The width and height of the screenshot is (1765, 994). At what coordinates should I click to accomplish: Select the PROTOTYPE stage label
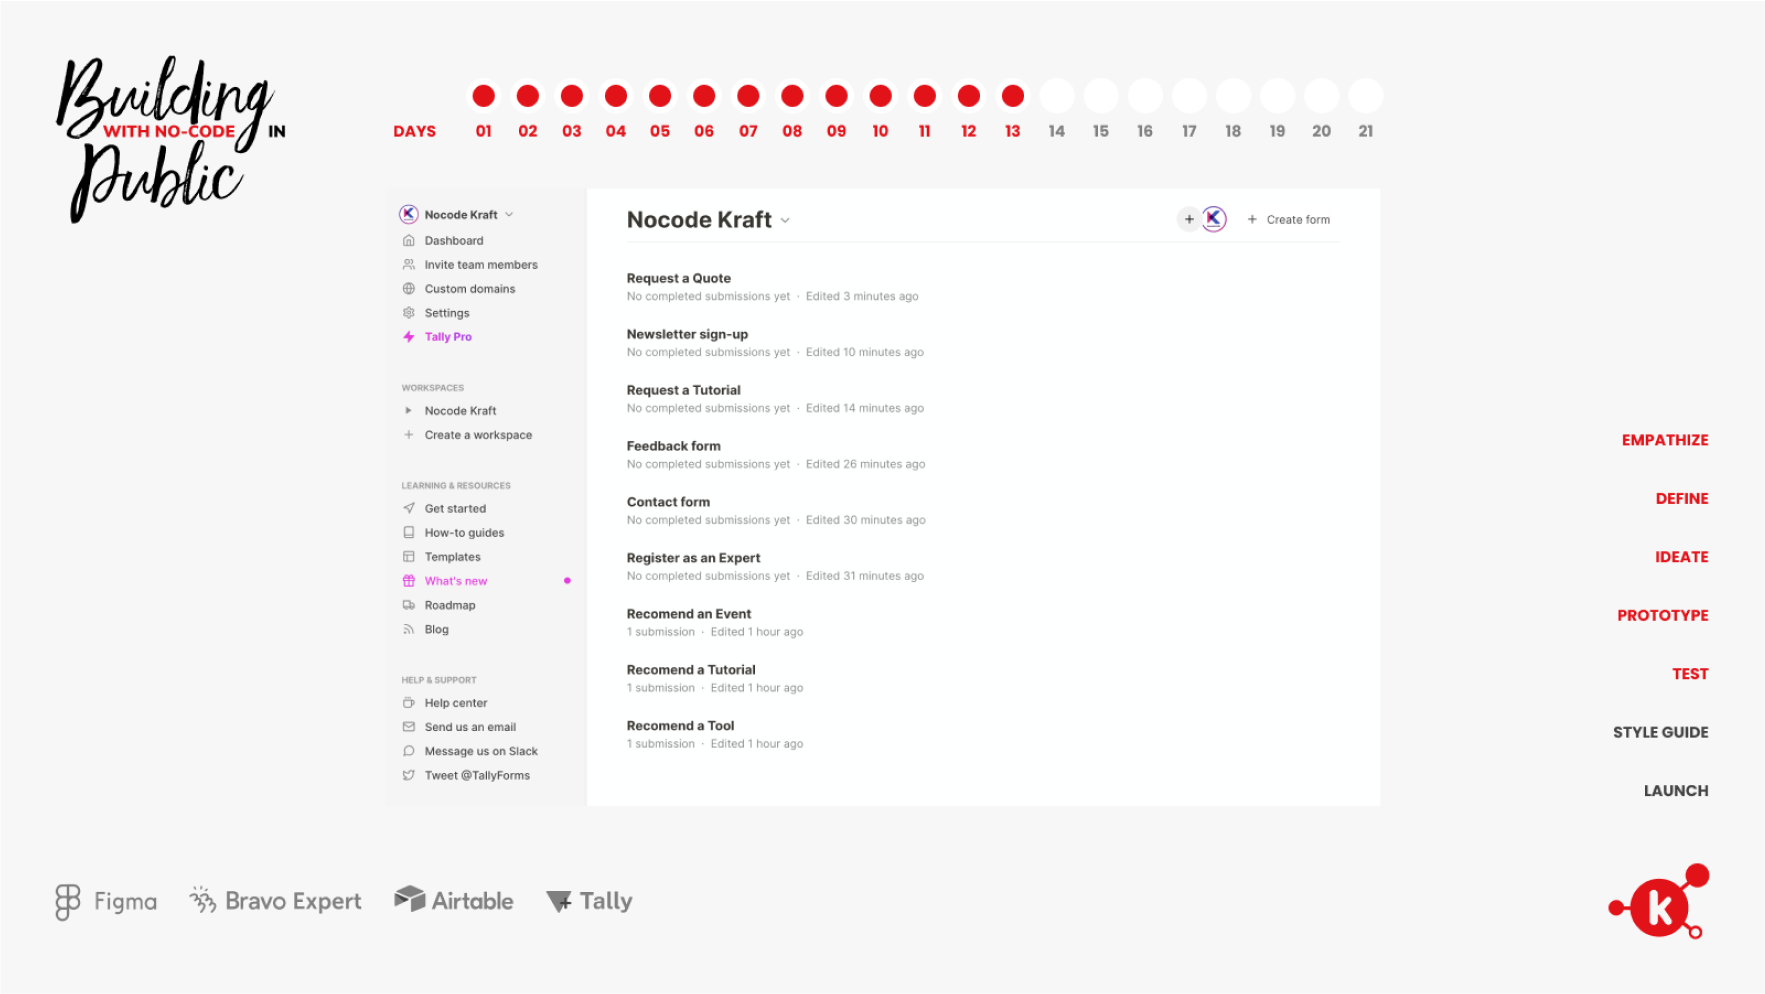pos(1663,615)
